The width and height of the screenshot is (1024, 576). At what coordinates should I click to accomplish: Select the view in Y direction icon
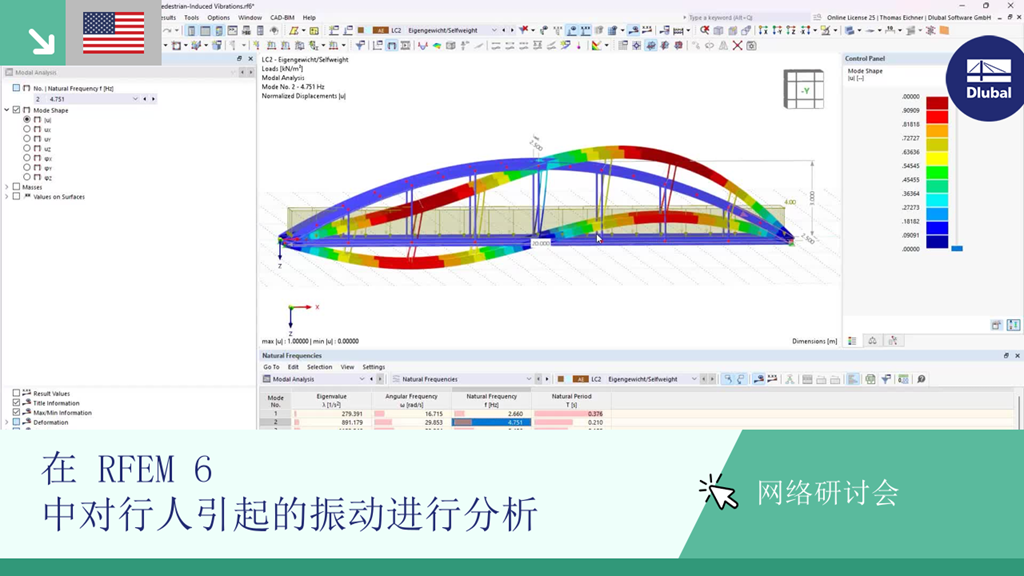point(777,30)
